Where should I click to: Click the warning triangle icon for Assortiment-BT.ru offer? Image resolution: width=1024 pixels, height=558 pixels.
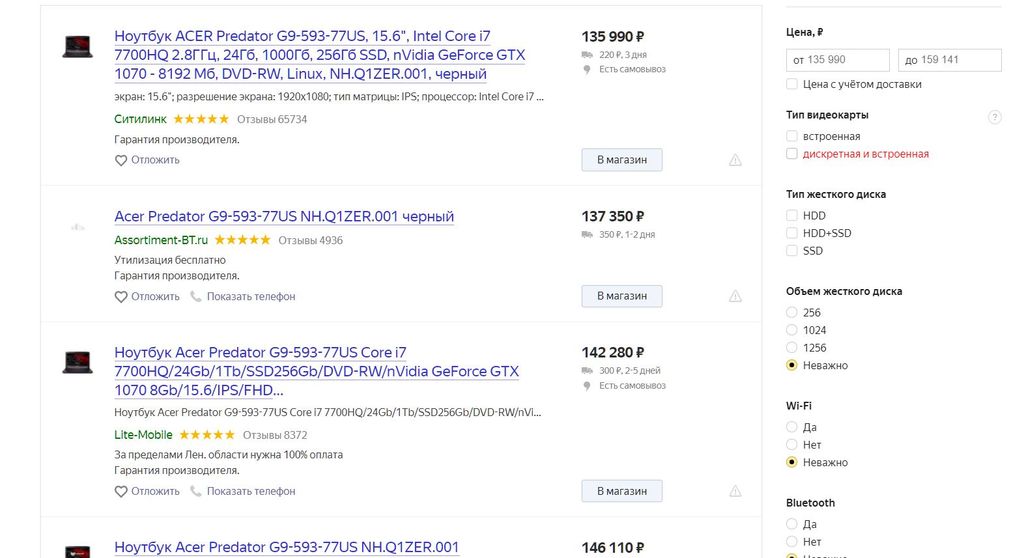[735, 296]
